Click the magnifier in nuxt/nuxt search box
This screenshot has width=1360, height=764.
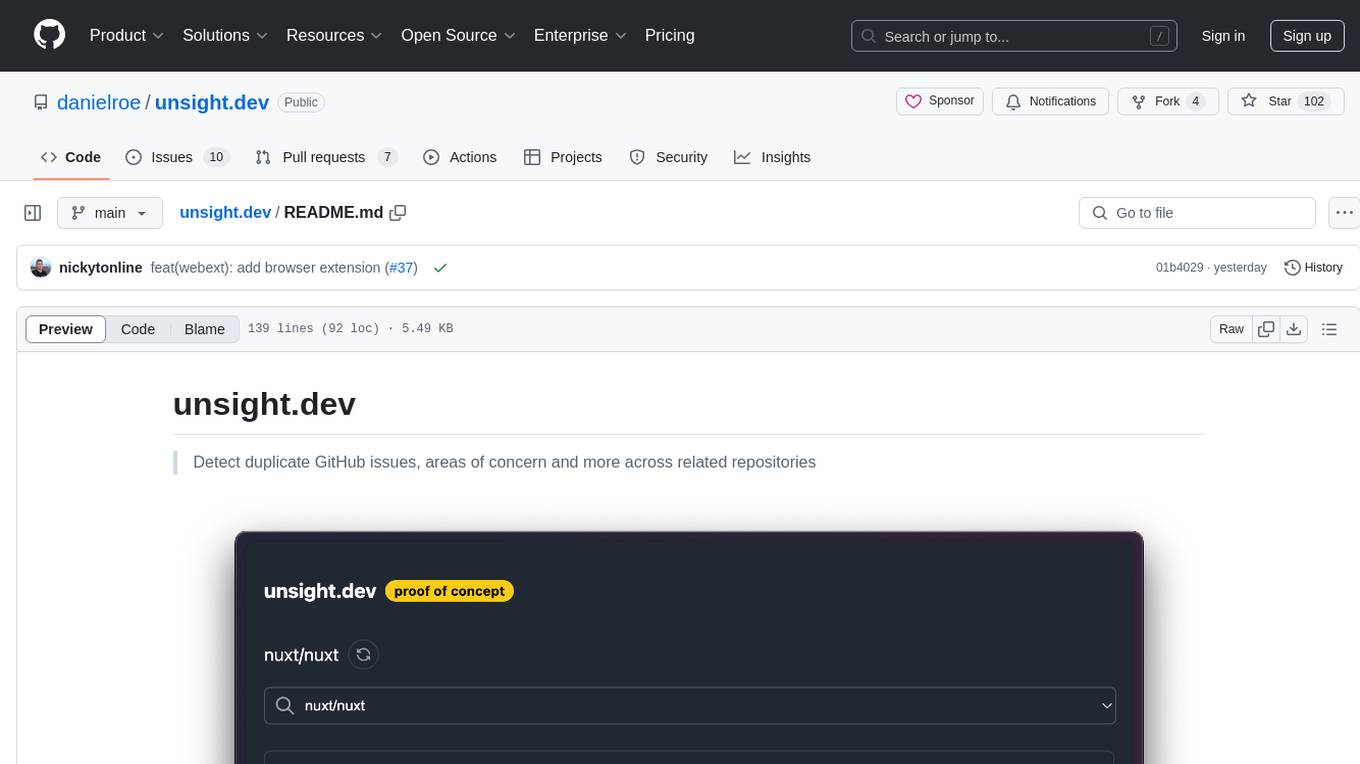285,705
